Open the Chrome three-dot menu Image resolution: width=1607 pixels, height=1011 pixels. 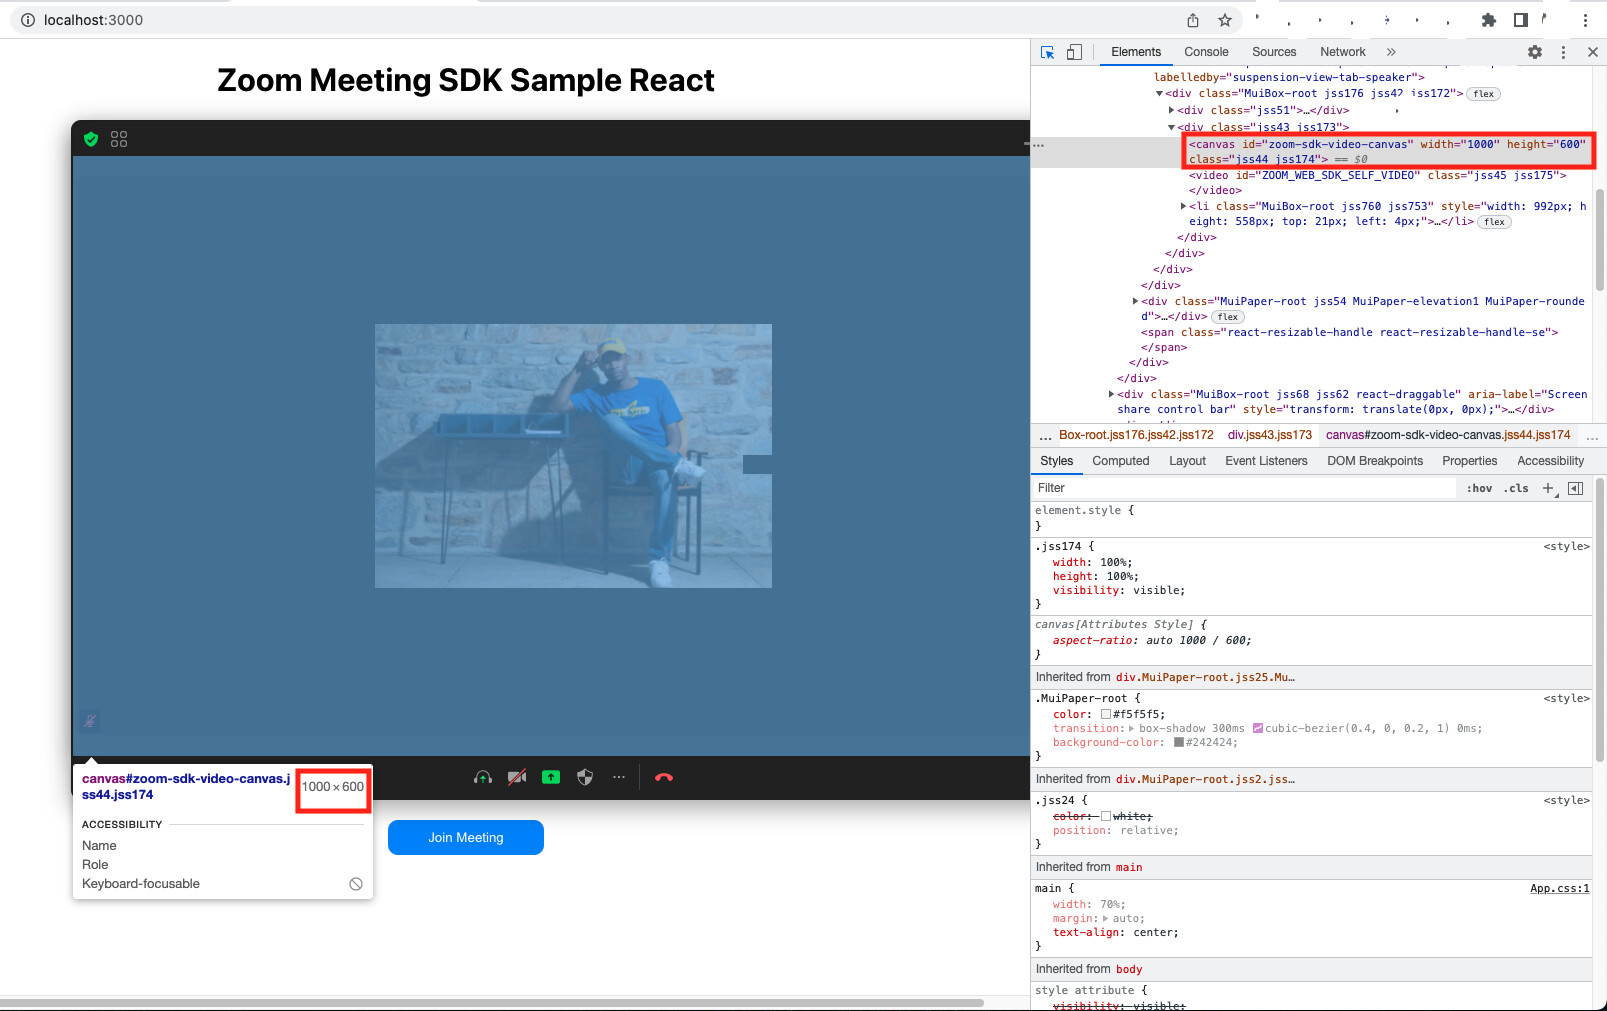(x=1585, y=20)
